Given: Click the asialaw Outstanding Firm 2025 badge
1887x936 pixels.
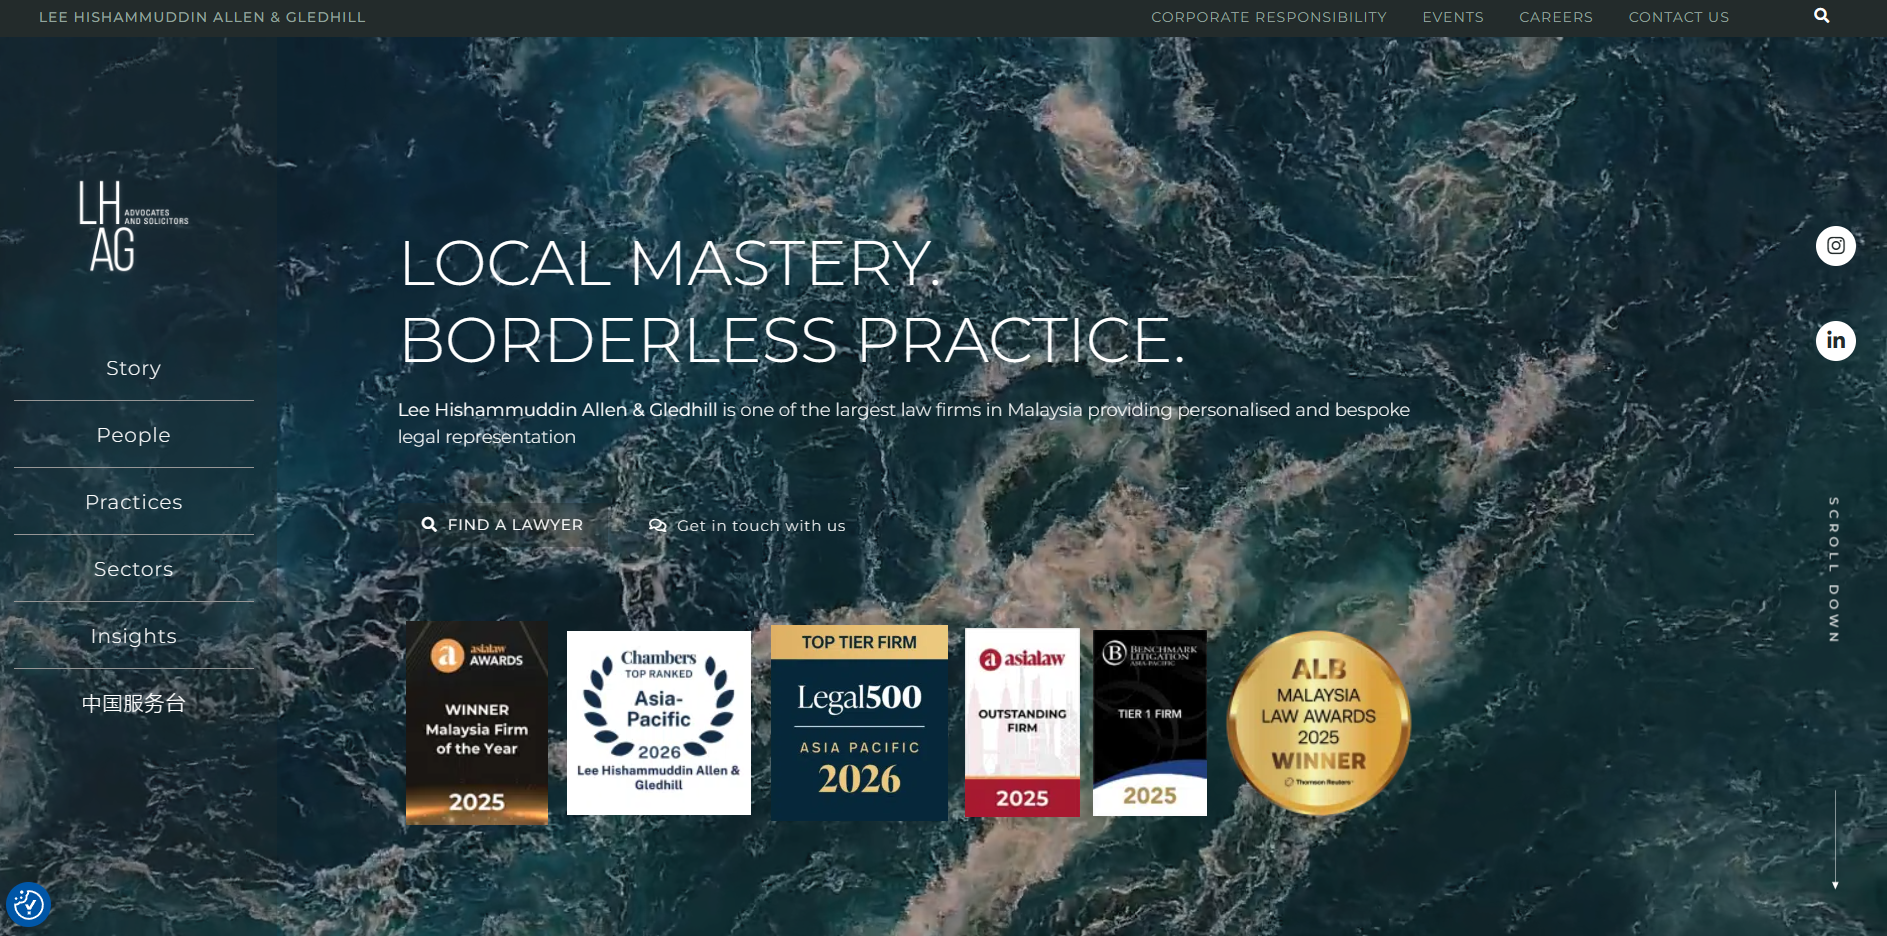Looking at the screenshot, I should (1022, 723).
